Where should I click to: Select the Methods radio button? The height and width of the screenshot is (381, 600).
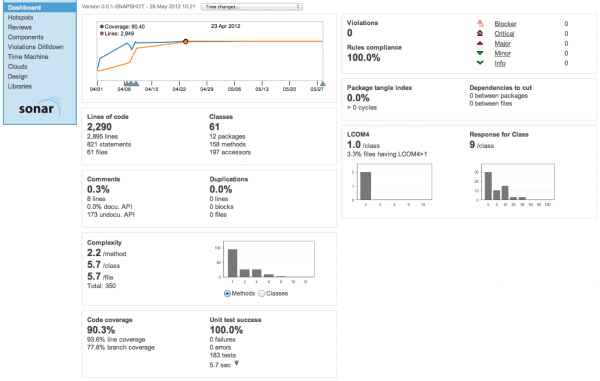[x=227, y=293]
